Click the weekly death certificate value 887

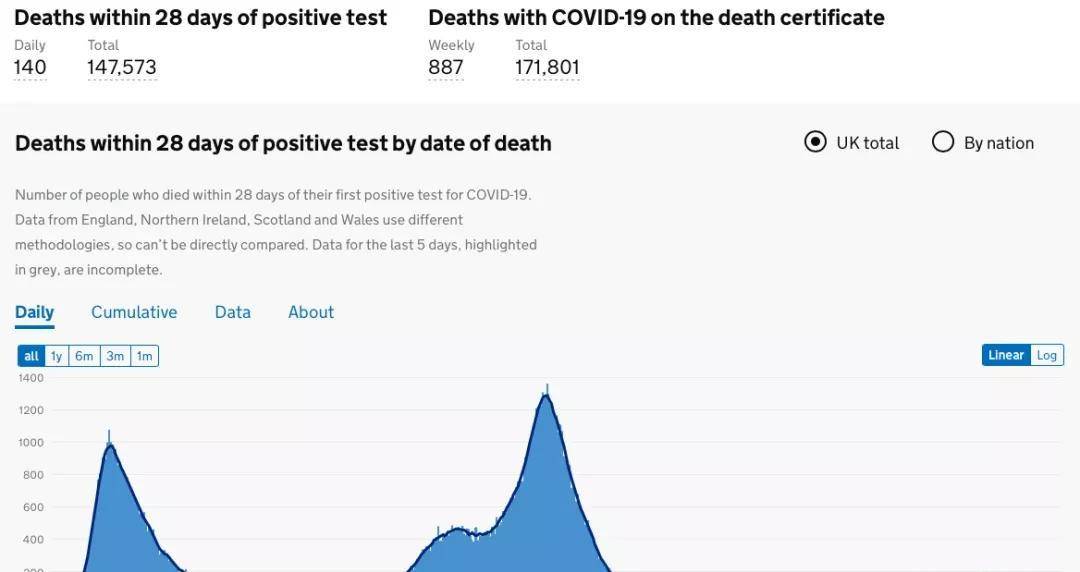click(446, 67)
